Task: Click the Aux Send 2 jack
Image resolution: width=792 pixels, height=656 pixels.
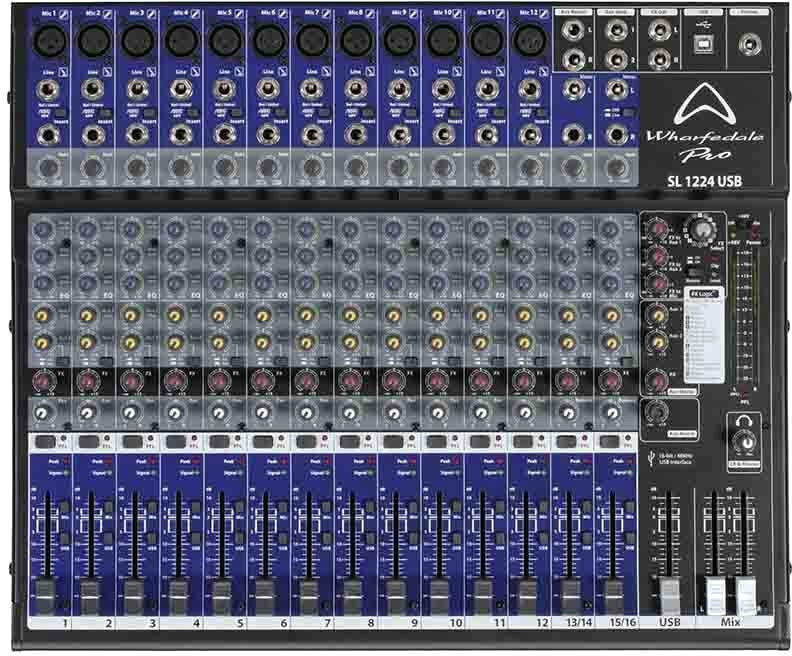Action: click(616, 59)
